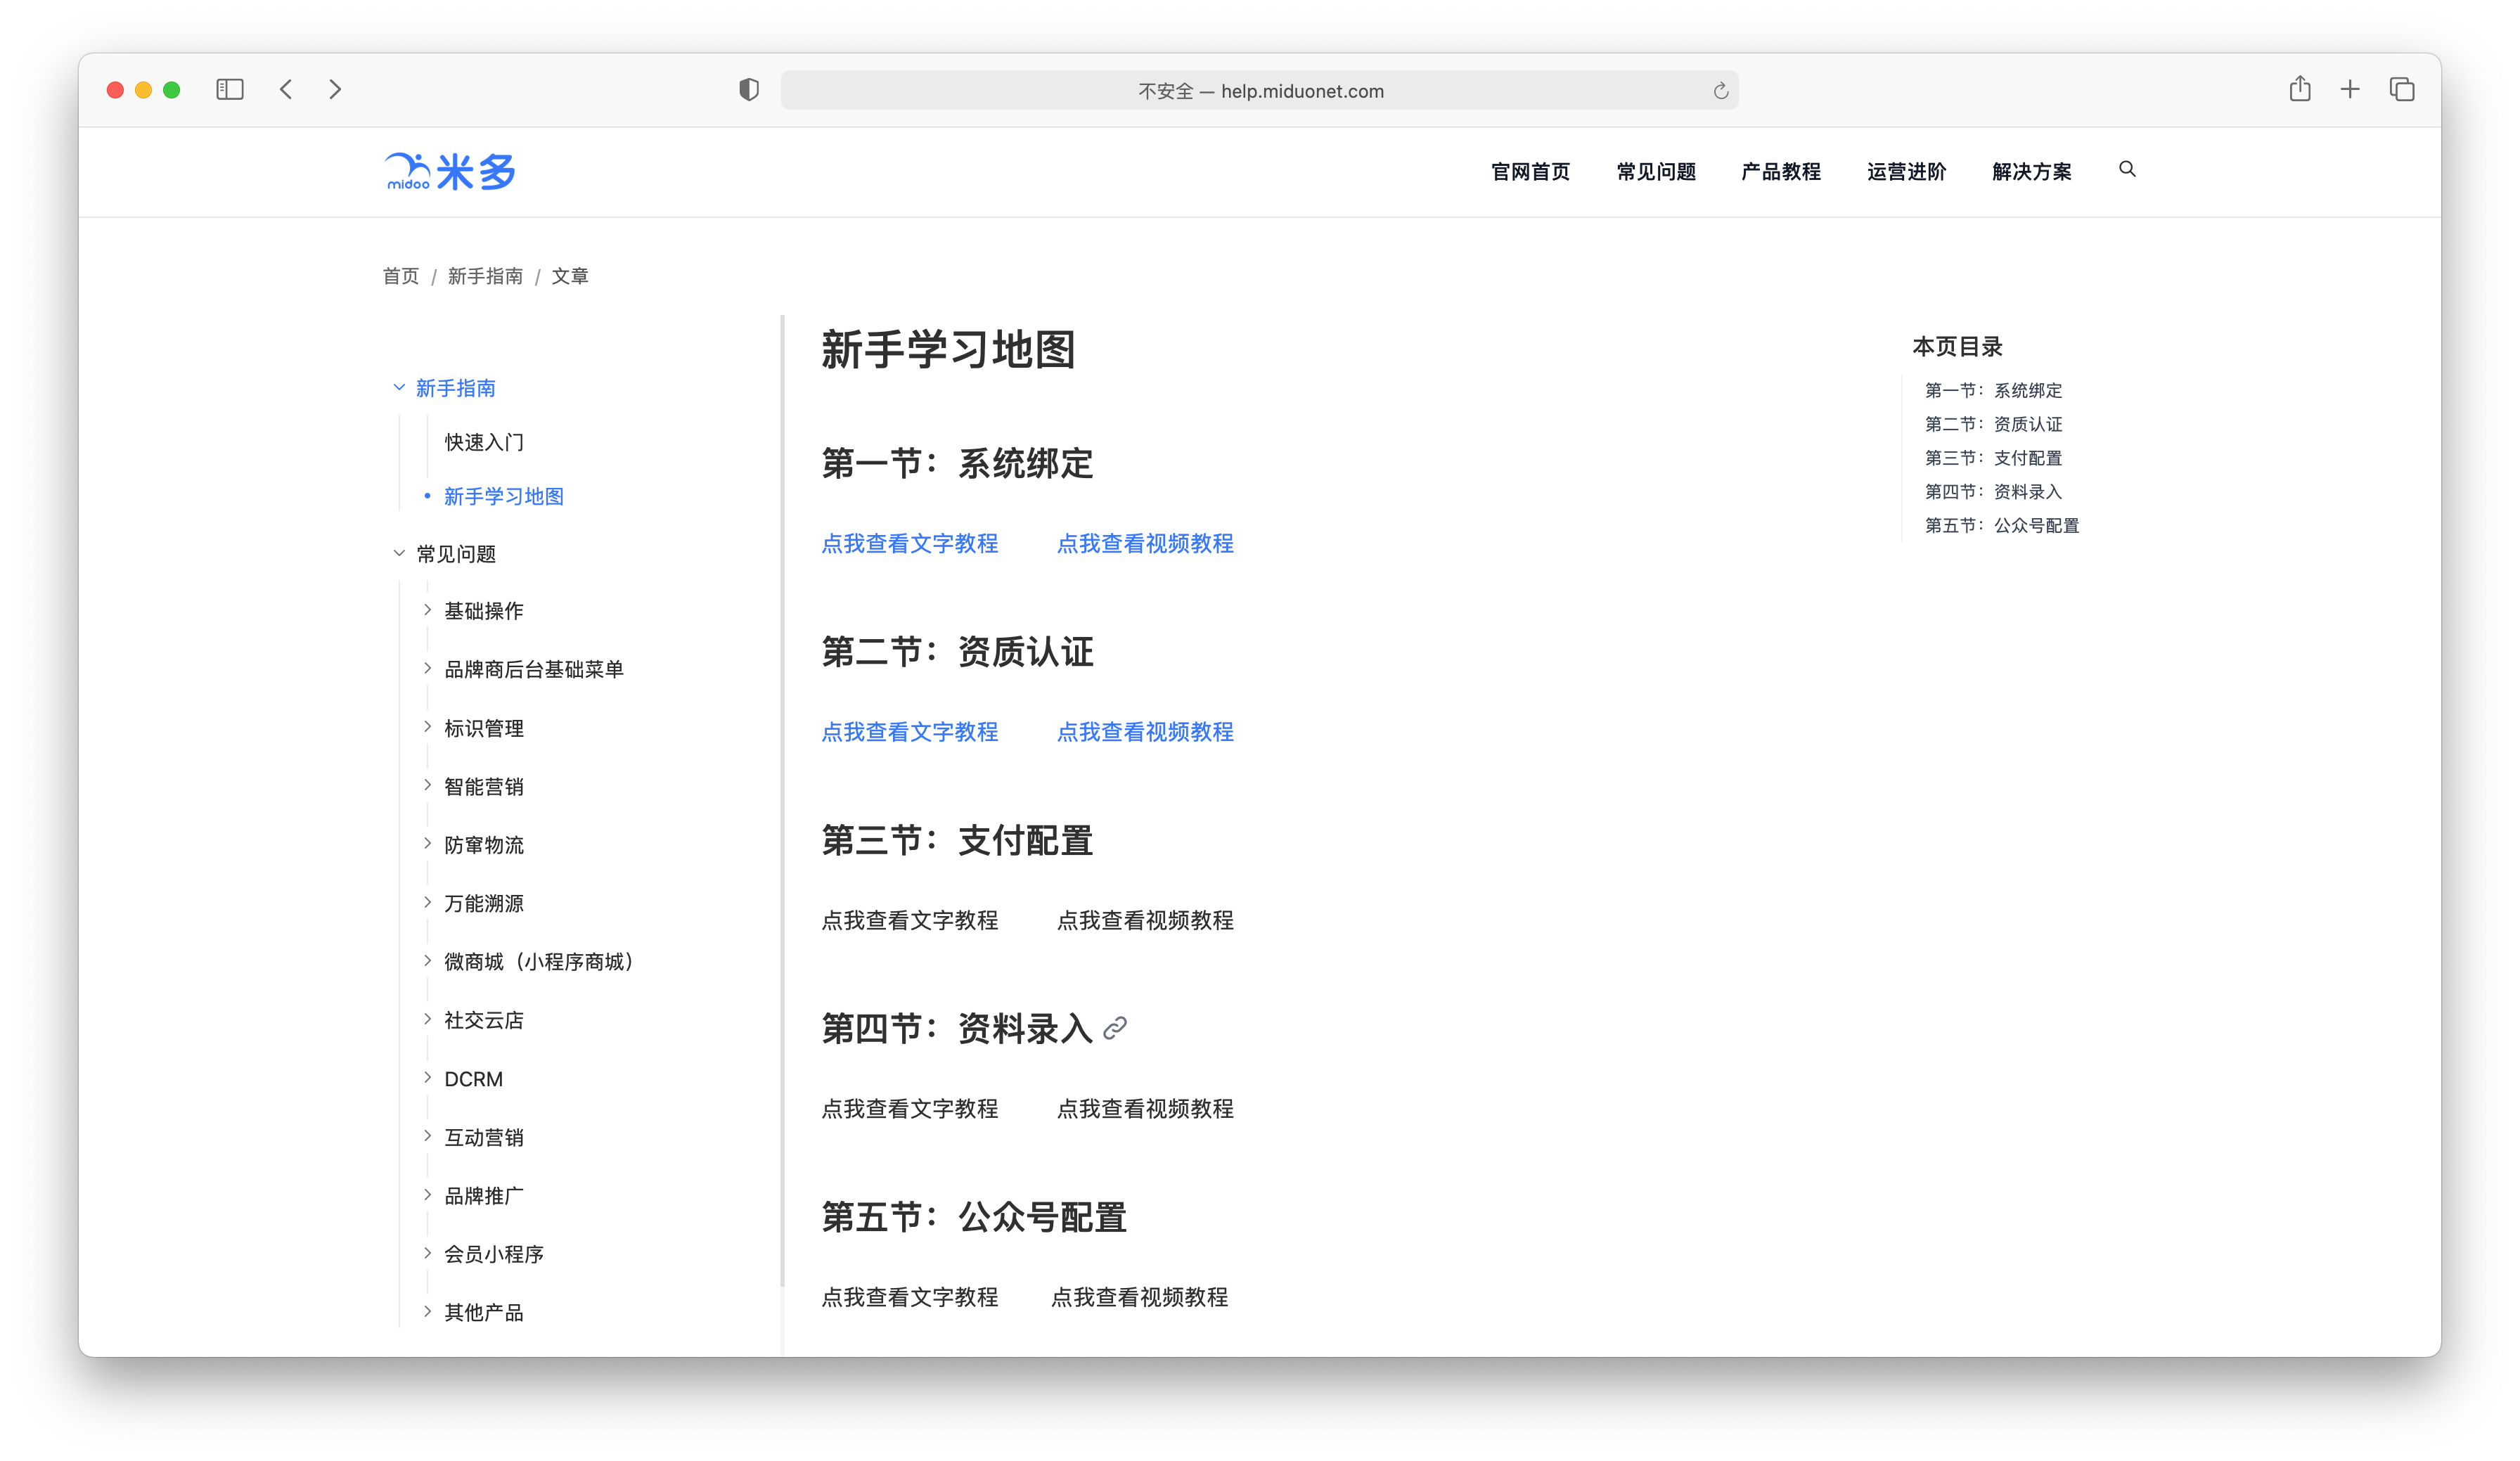Expand the 微商城（小程序商城）tree chevron
Image resolution: width=2520 pixels, height=1461 pixels.
pyautogui.click(x=427, y=961)
